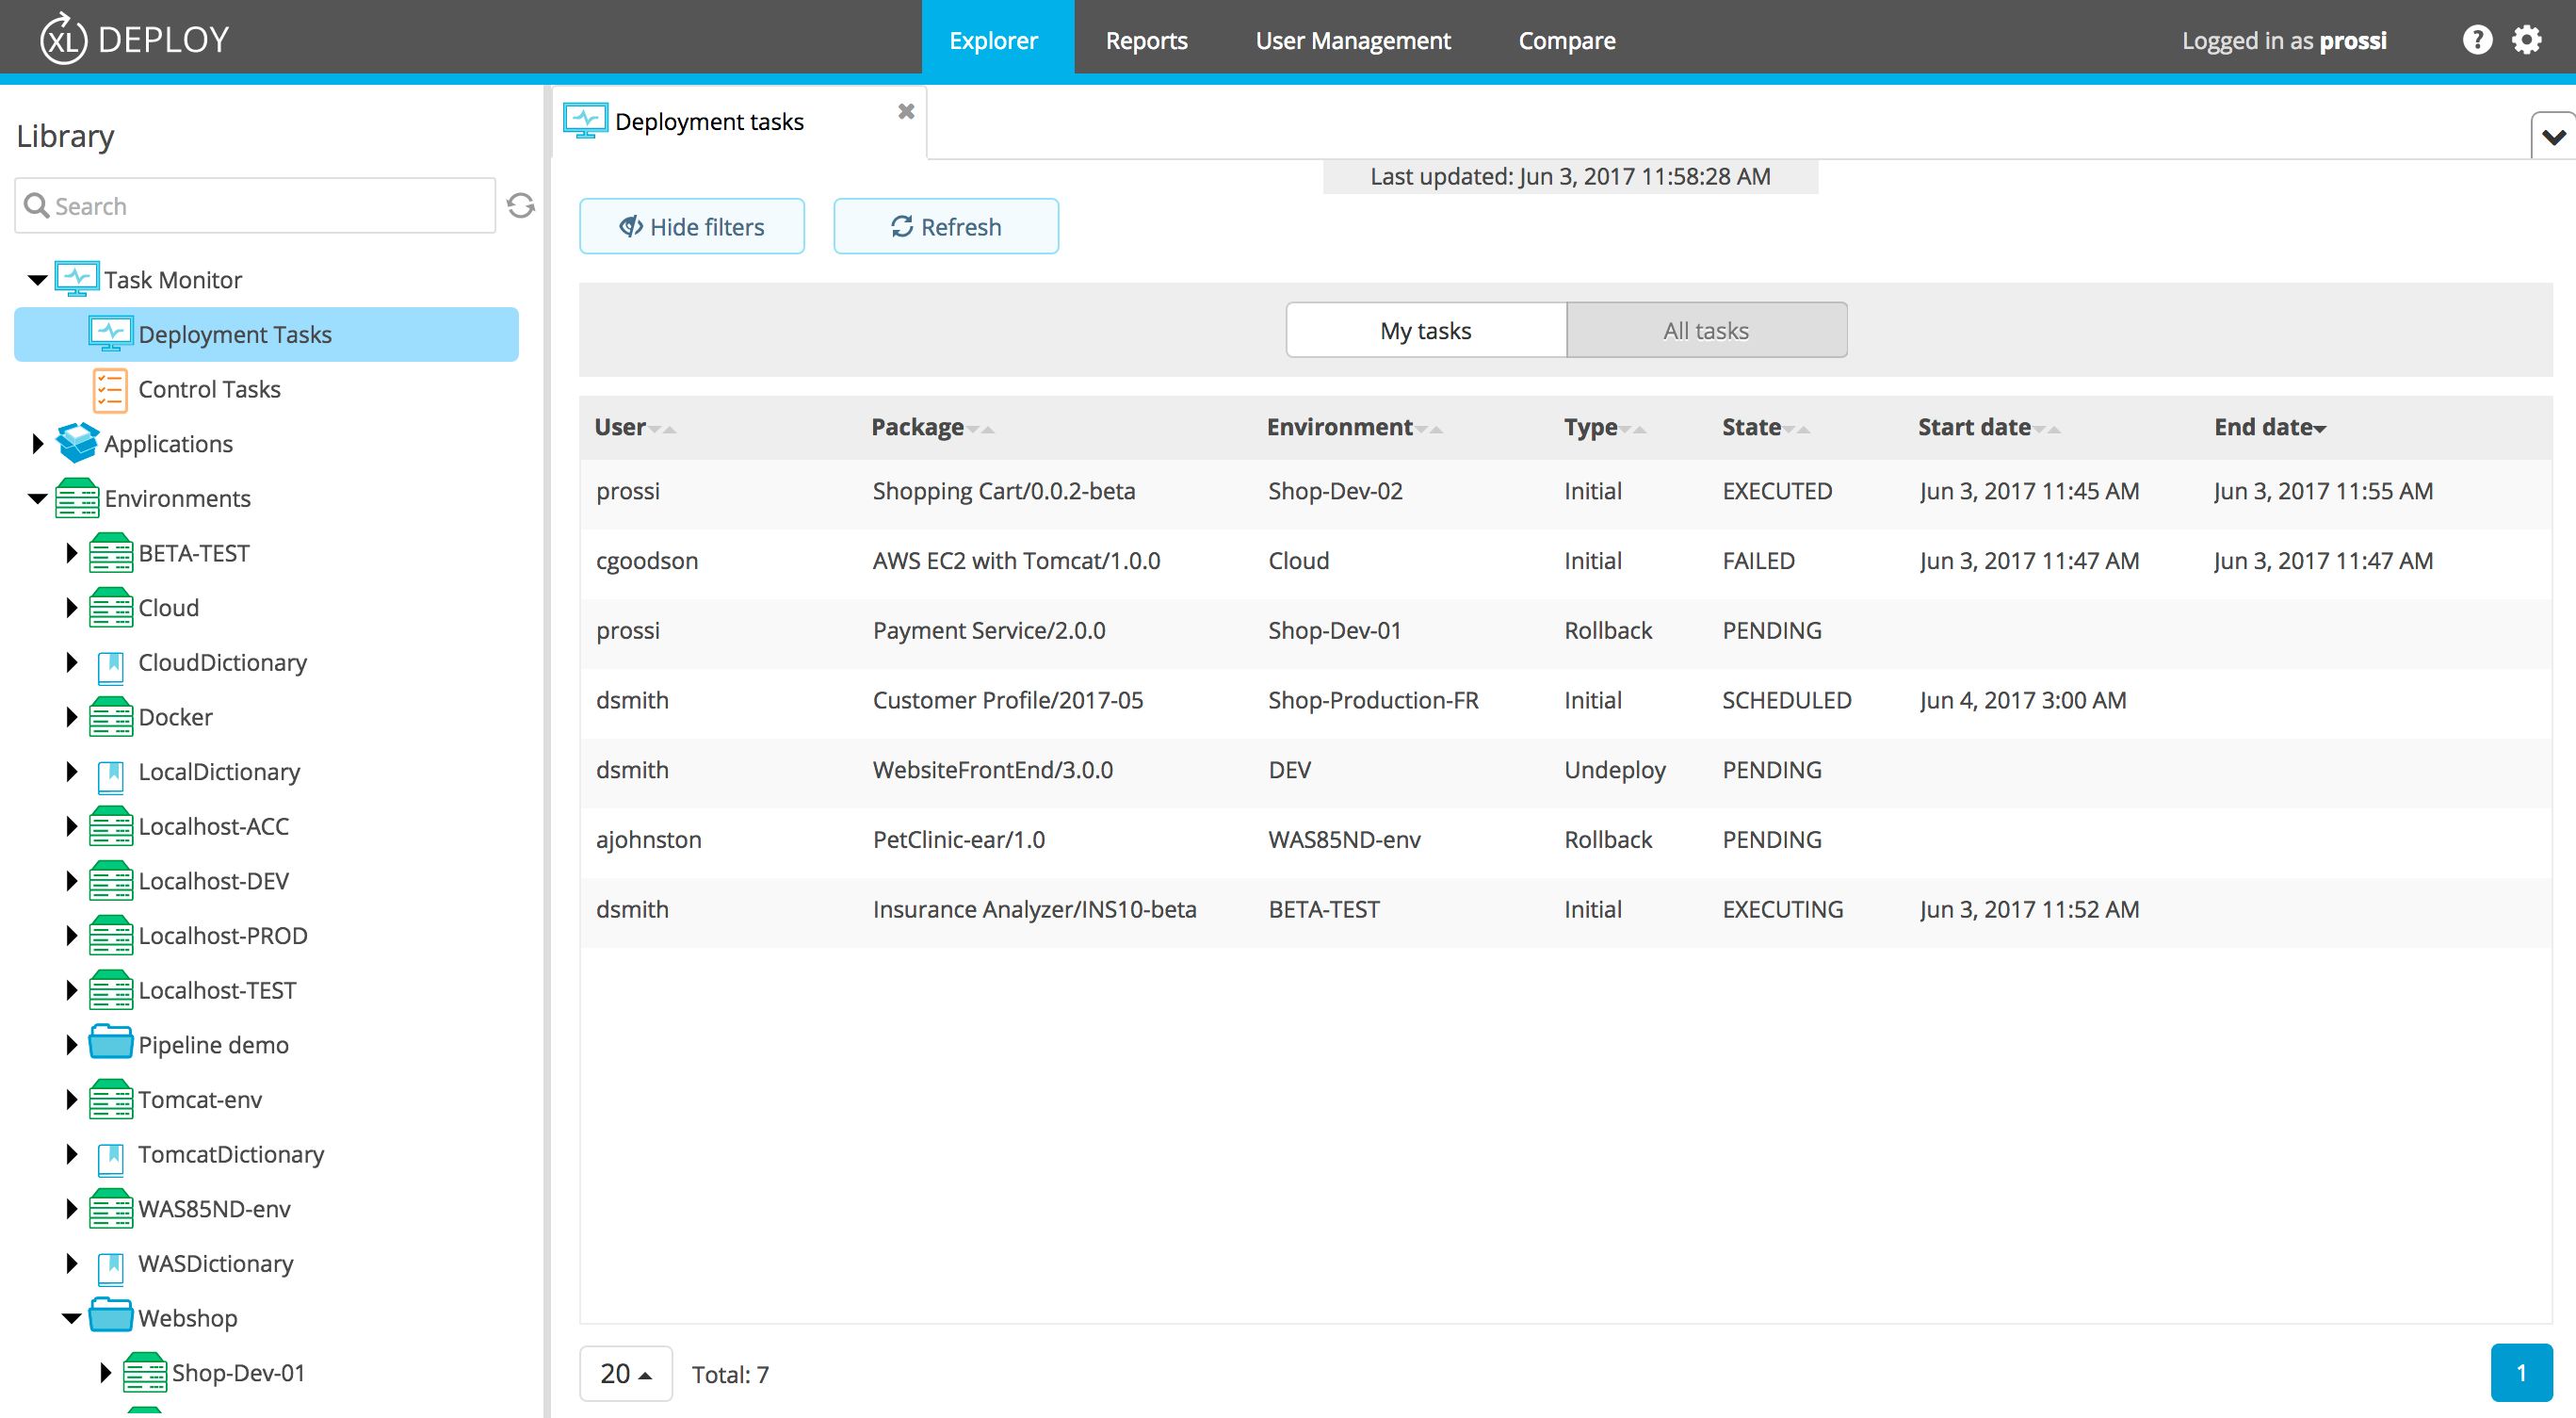Click the Environments icon in the library
Image resolution: width=2576 pixels, height=1418 pixels.
76,498
